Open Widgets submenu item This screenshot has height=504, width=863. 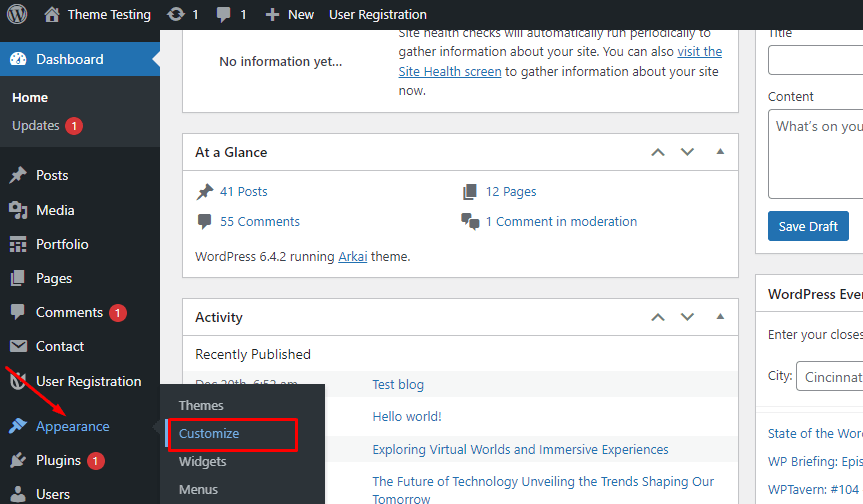coord(202,462)
